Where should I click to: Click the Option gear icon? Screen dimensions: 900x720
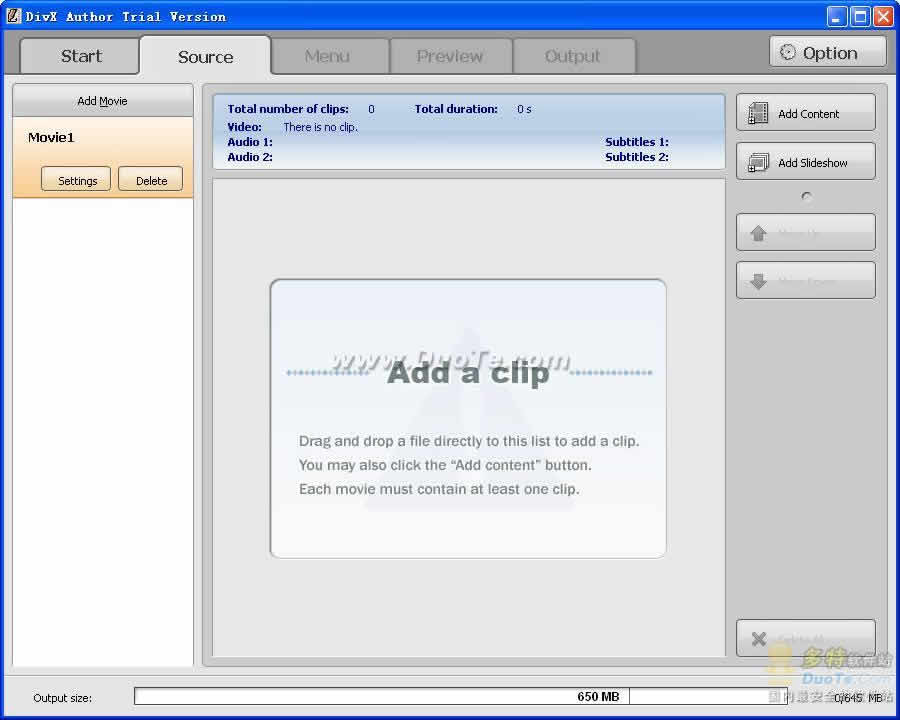[x=788, y=53]
